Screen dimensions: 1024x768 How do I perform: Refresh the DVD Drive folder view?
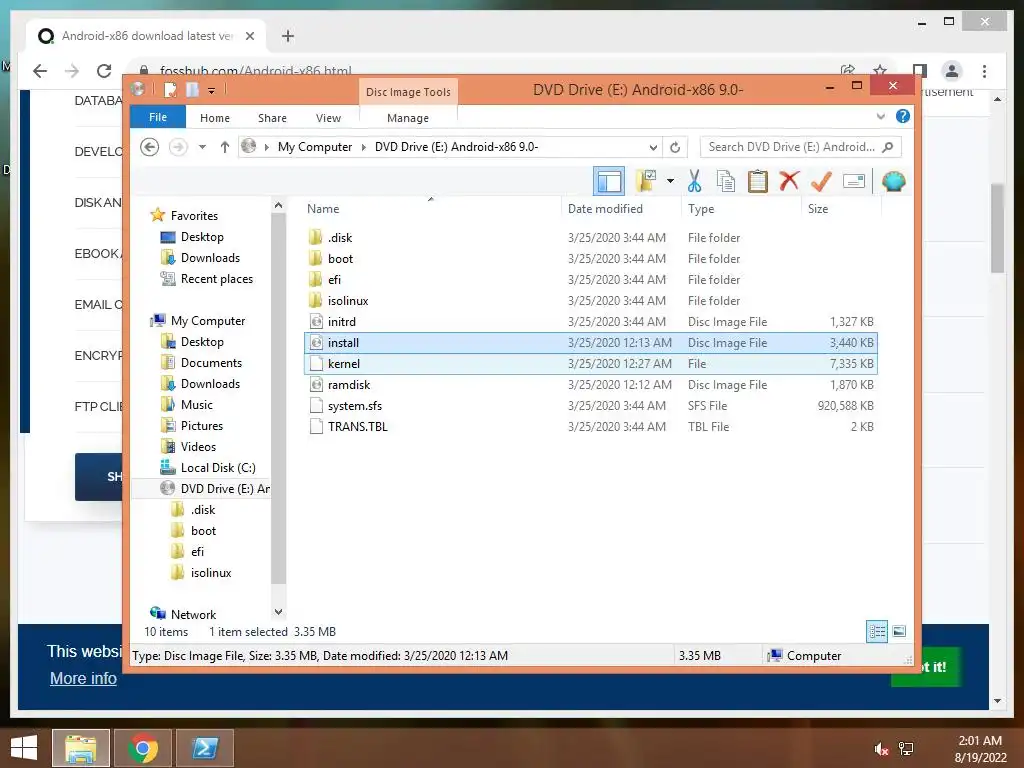coord(675,148)
